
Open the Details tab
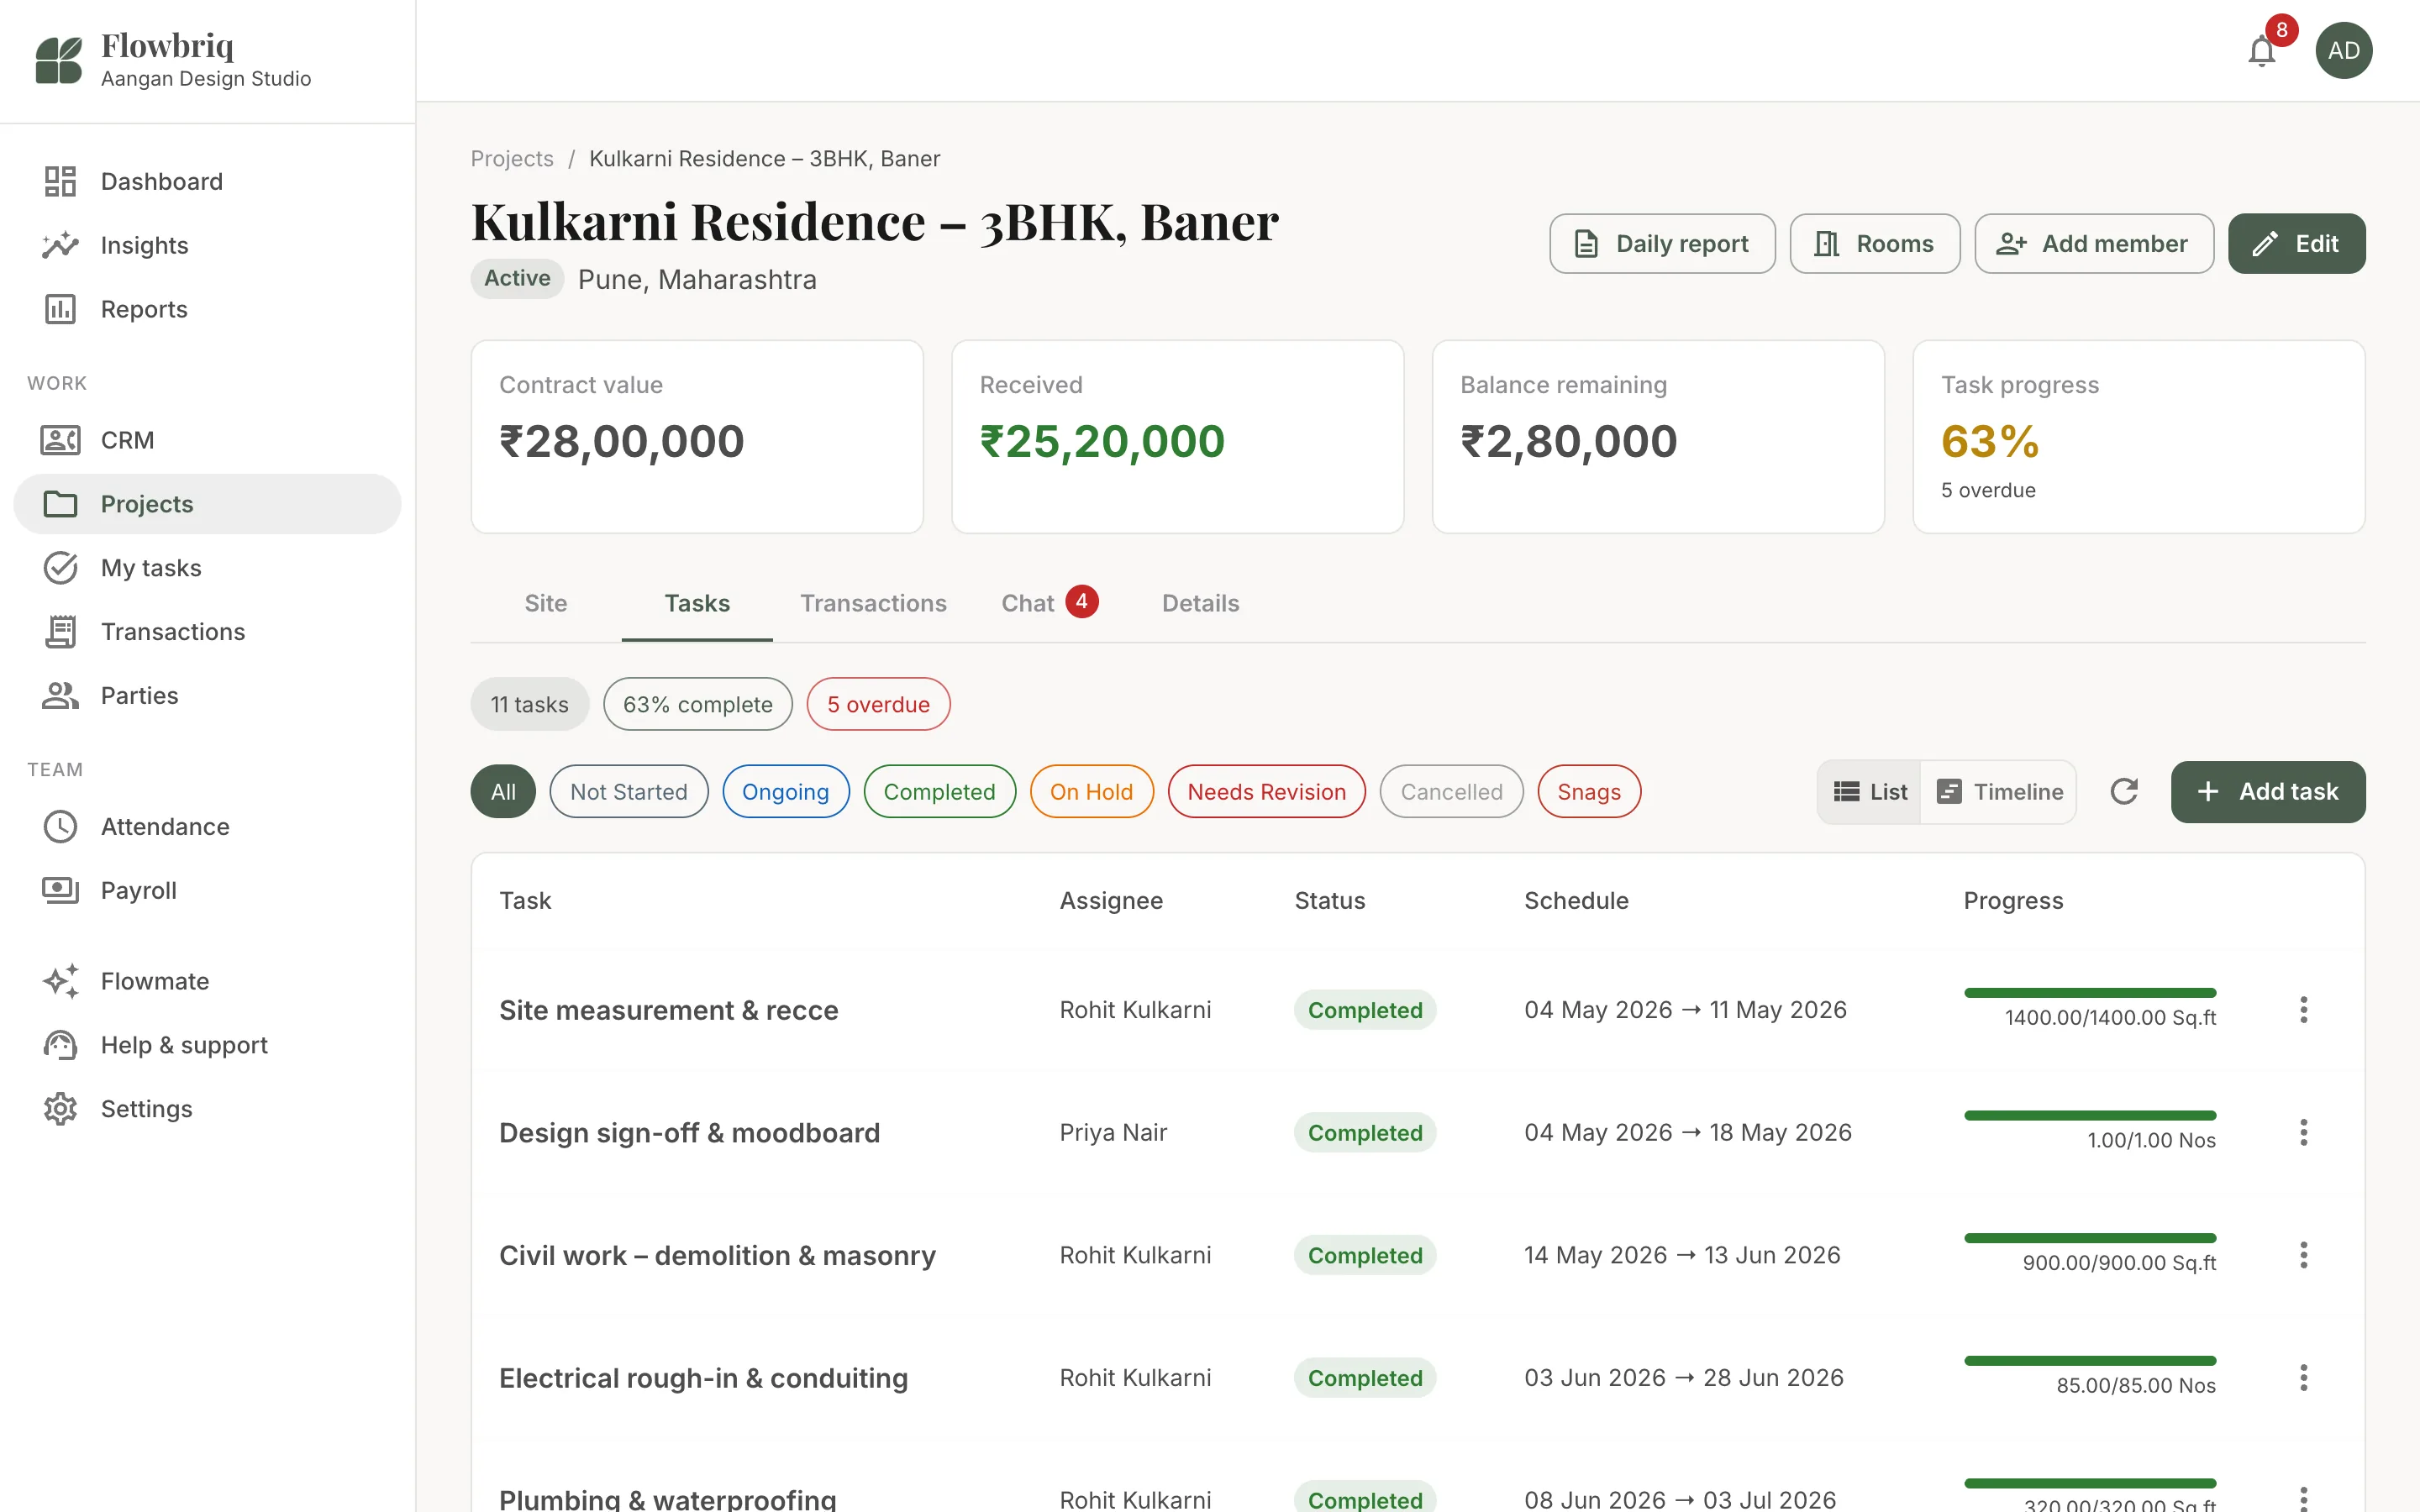[x=1200, y=604]
